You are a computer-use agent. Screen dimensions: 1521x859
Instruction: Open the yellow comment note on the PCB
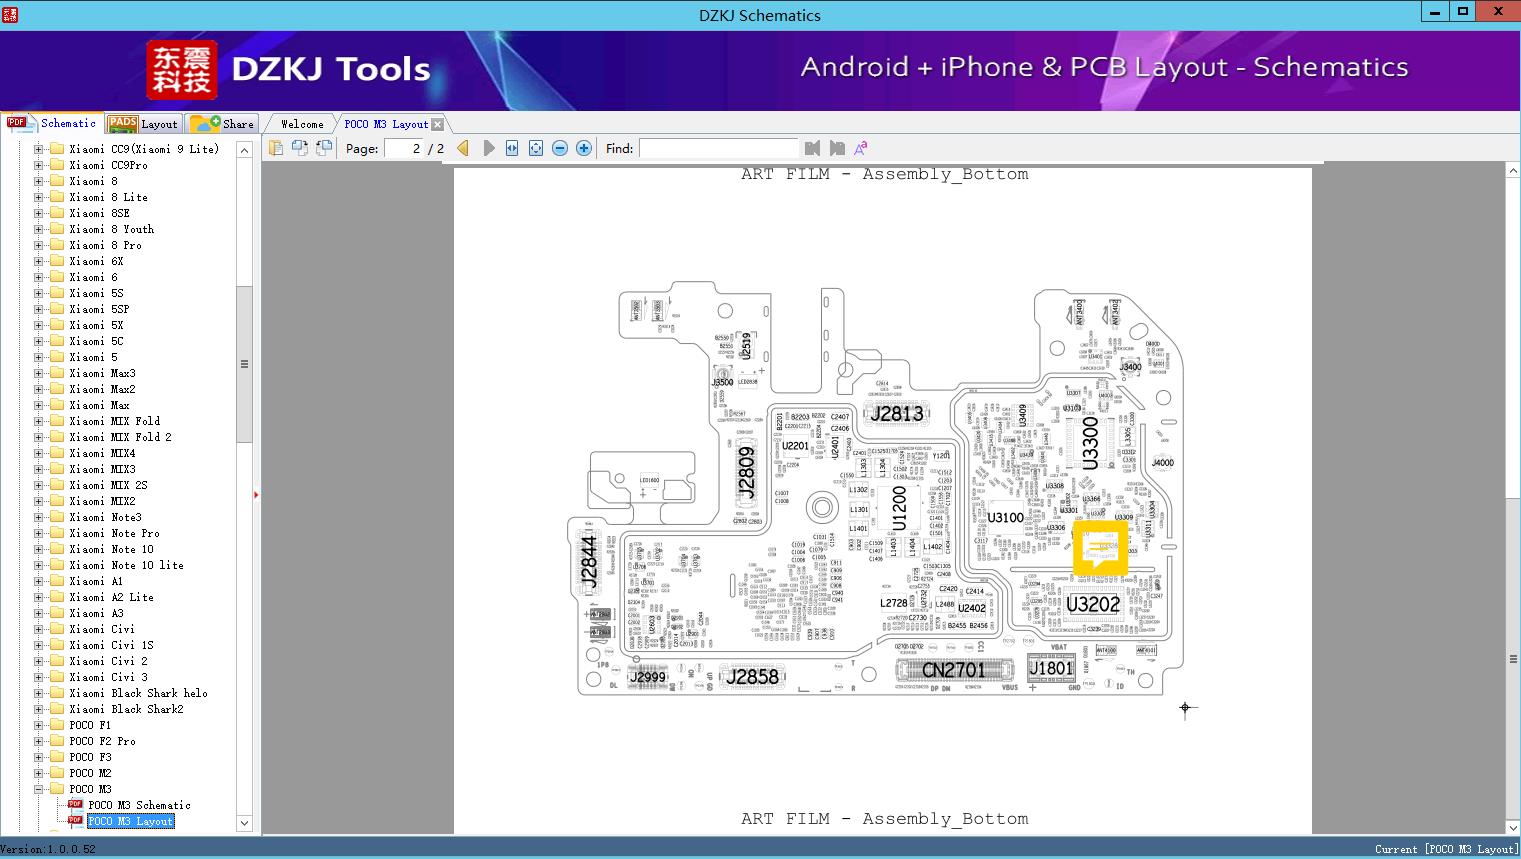[x=1100, y=547]
